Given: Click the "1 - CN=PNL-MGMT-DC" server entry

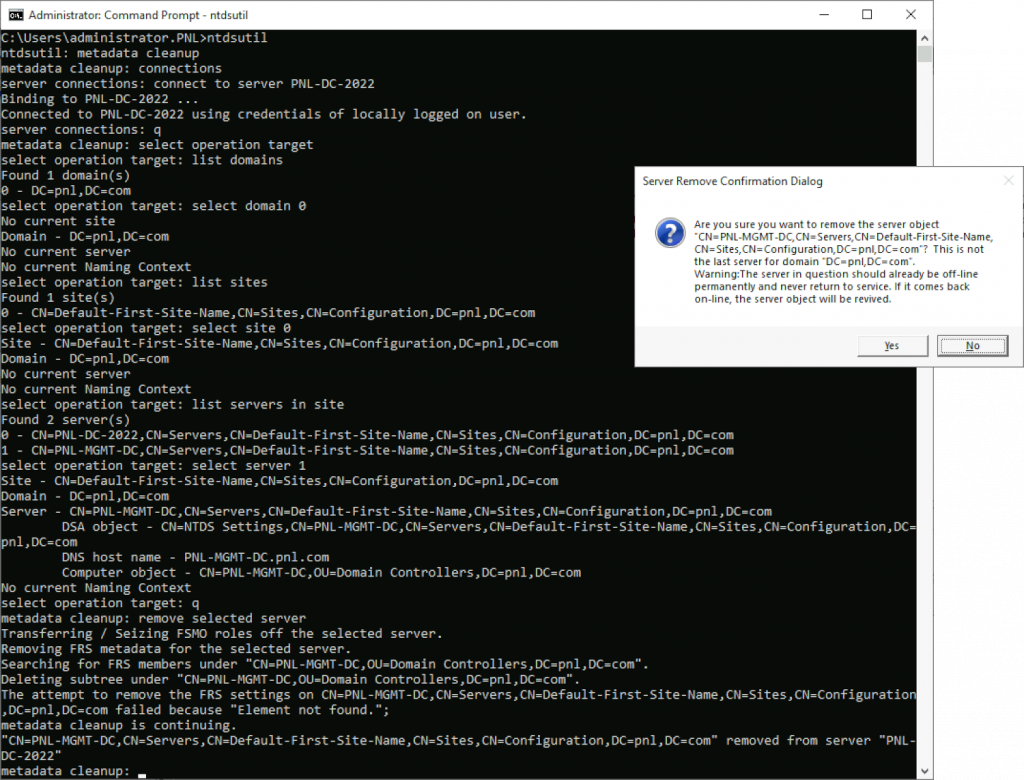Looking at the screenshot, I should click(368, 450).
